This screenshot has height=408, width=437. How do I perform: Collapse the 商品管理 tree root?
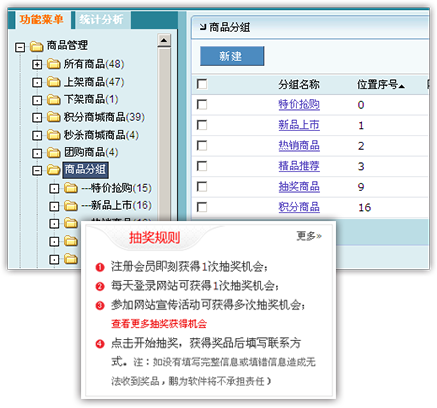coord(20,47)
